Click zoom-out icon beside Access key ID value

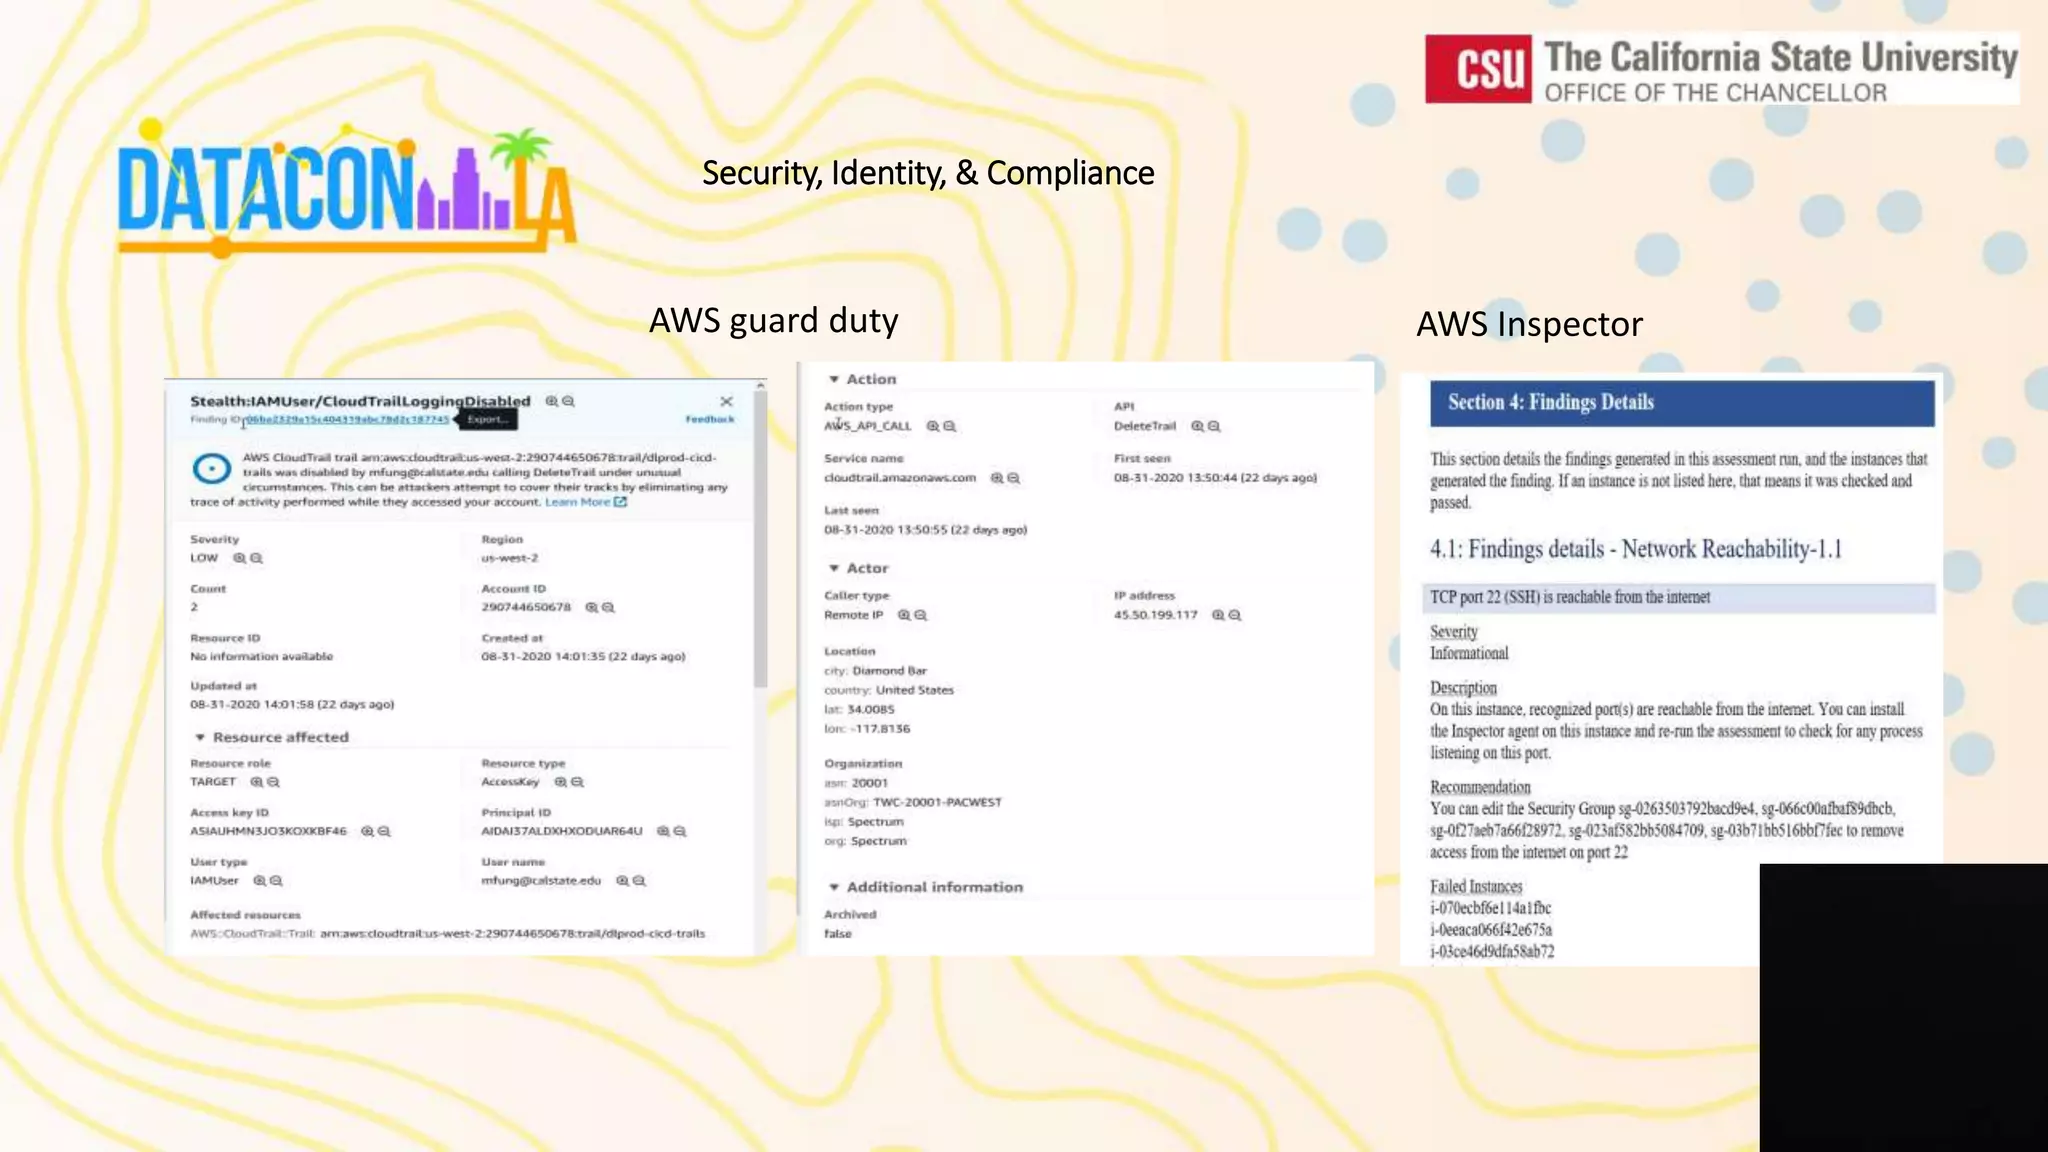pyautogui.click(x=384, y=831)
